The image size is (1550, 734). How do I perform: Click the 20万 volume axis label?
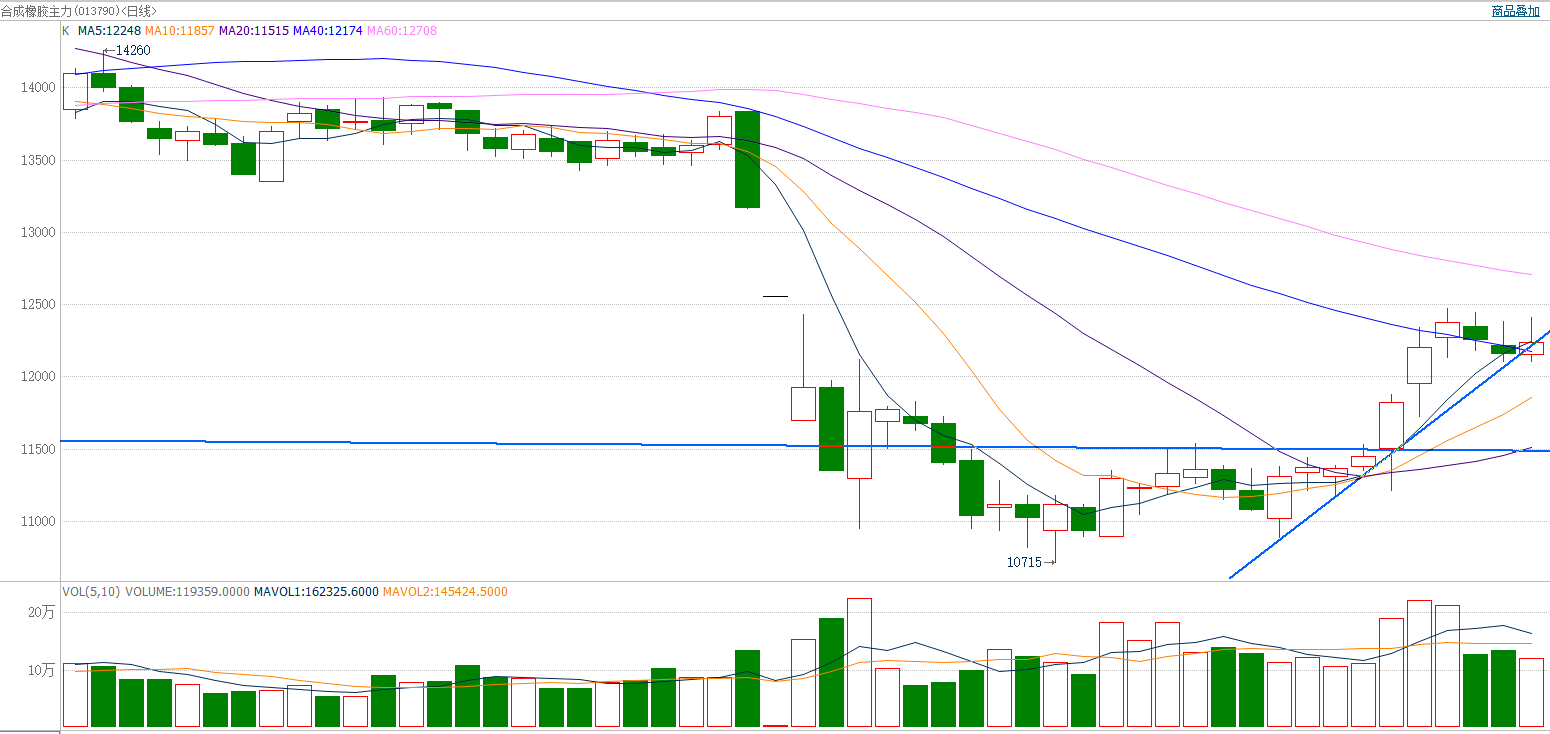click(x=41, y=612)
